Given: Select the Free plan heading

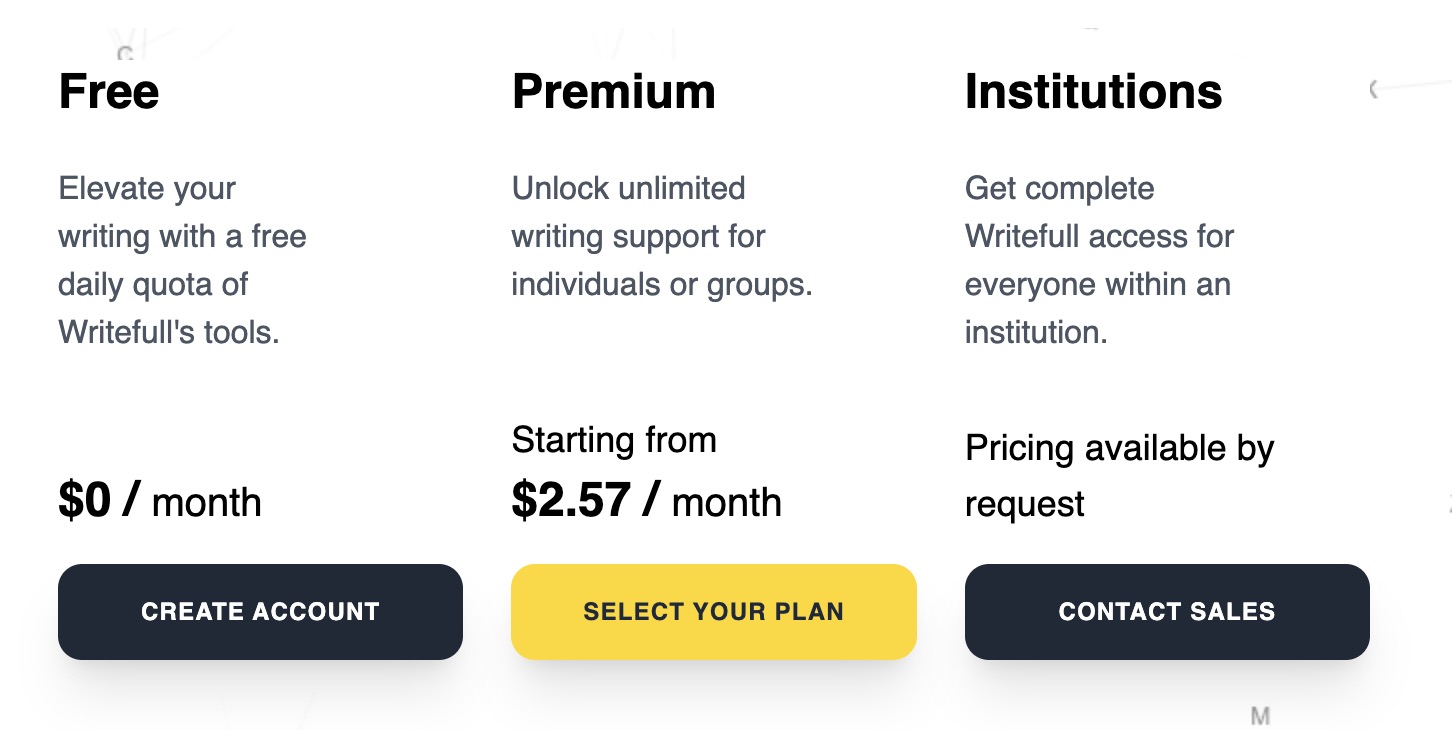Looking at the screenshot, I should 109,91.
